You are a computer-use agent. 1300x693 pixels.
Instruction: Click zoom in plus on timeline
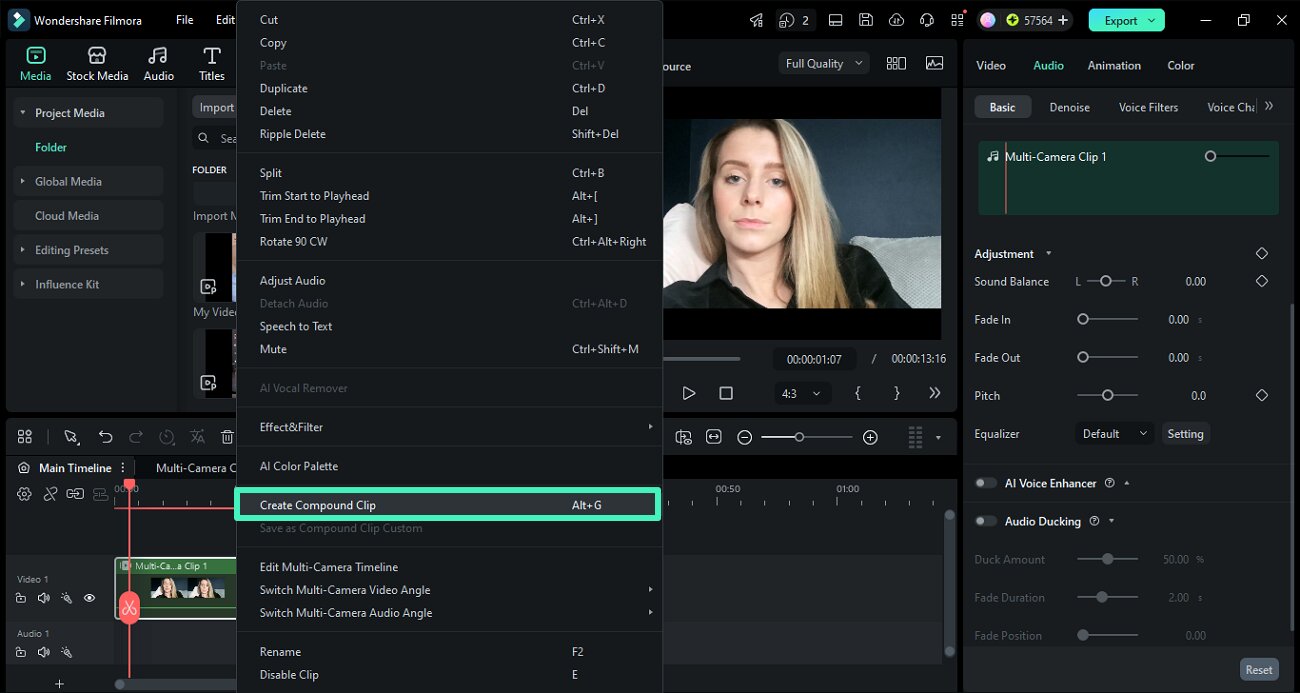click(x=870, y=437)
